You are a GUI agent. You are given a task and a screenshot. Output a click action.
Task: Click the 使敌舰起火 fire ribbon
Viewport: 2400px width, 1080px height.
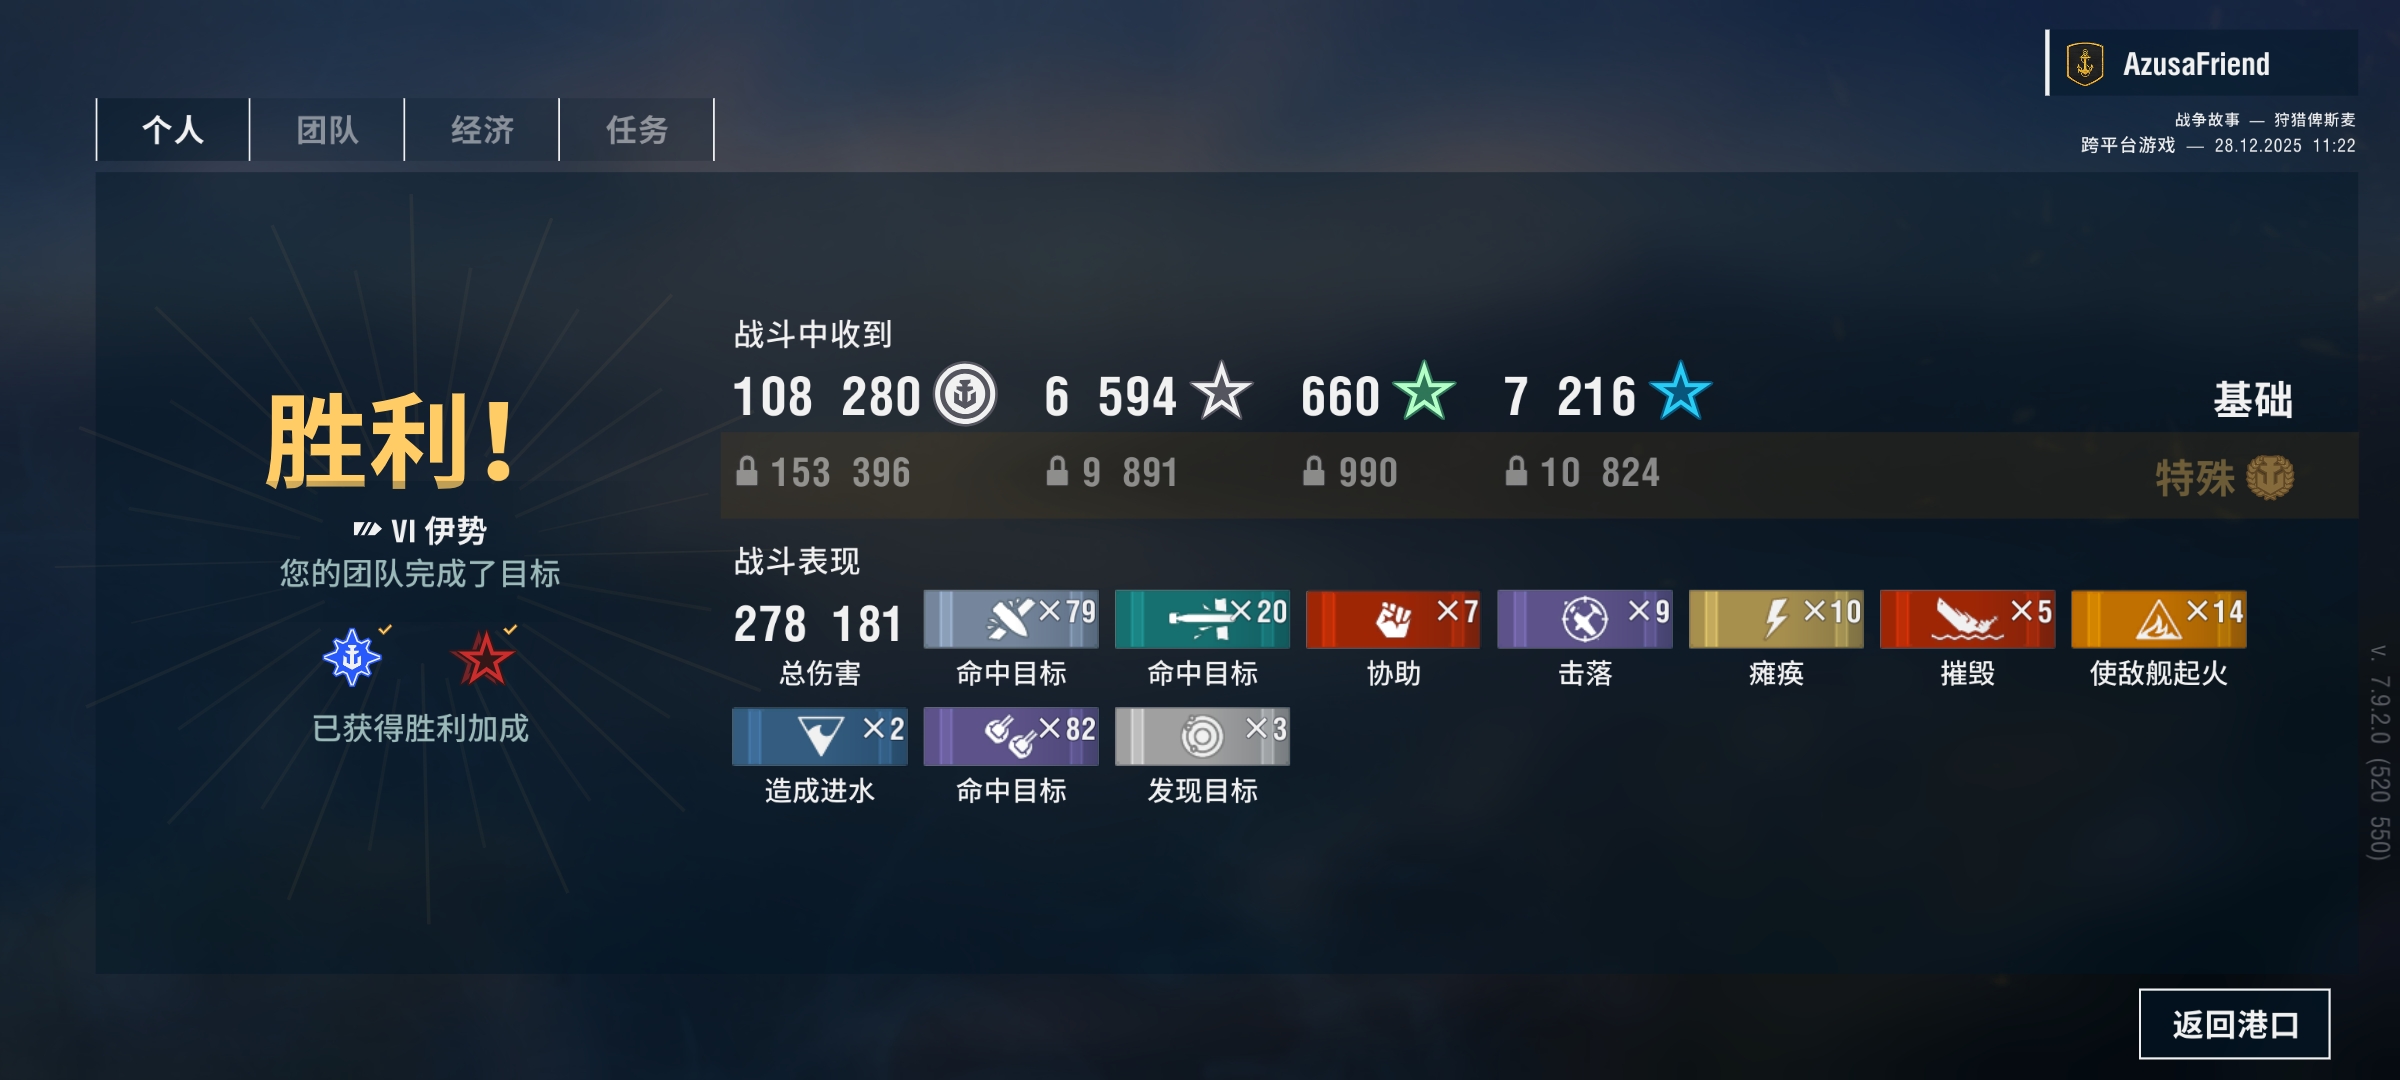click(x=2159, y=620)
